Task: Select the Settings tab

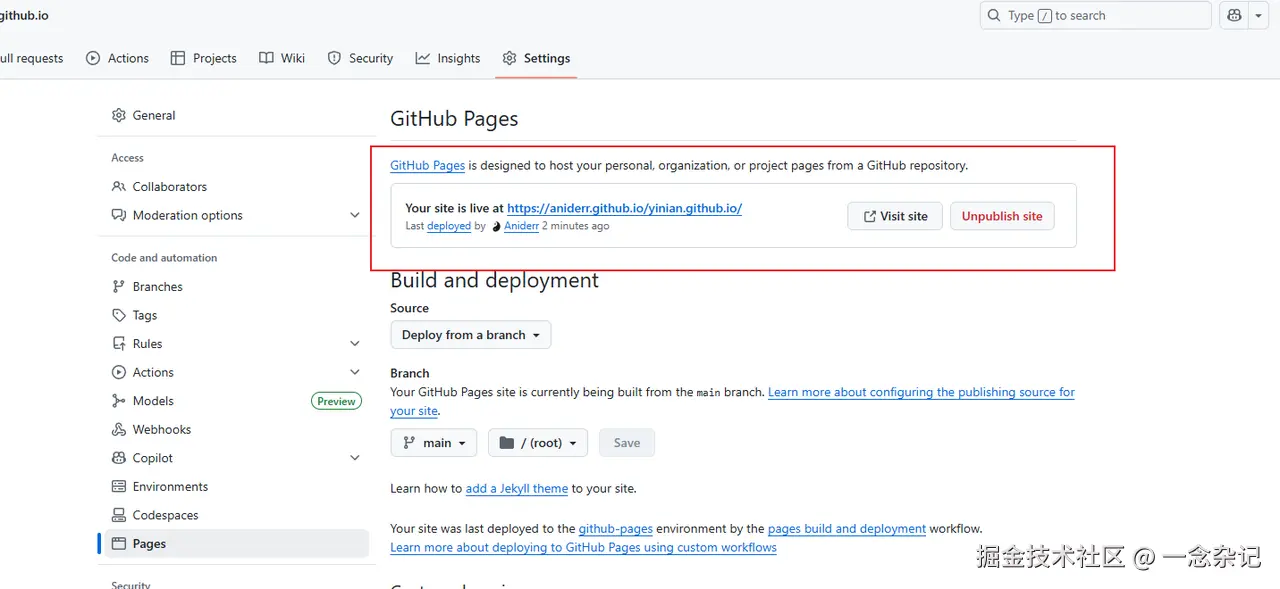Action: click(537, 58)
